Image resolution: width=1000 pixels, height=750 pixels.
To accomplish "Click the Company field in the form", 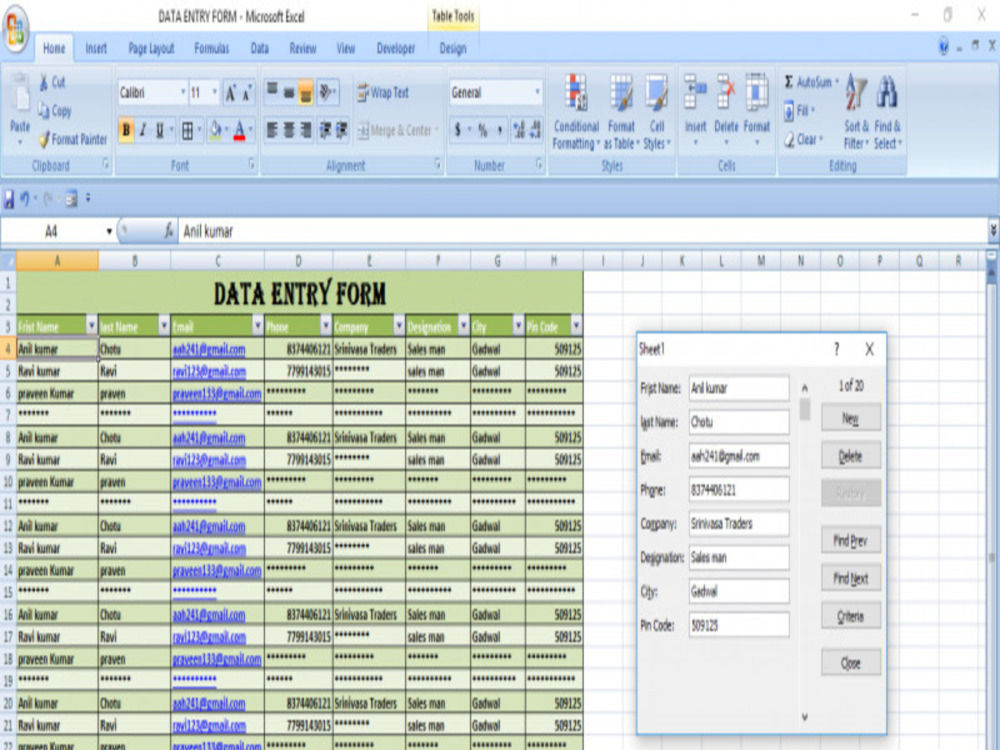I will point(739,524).
